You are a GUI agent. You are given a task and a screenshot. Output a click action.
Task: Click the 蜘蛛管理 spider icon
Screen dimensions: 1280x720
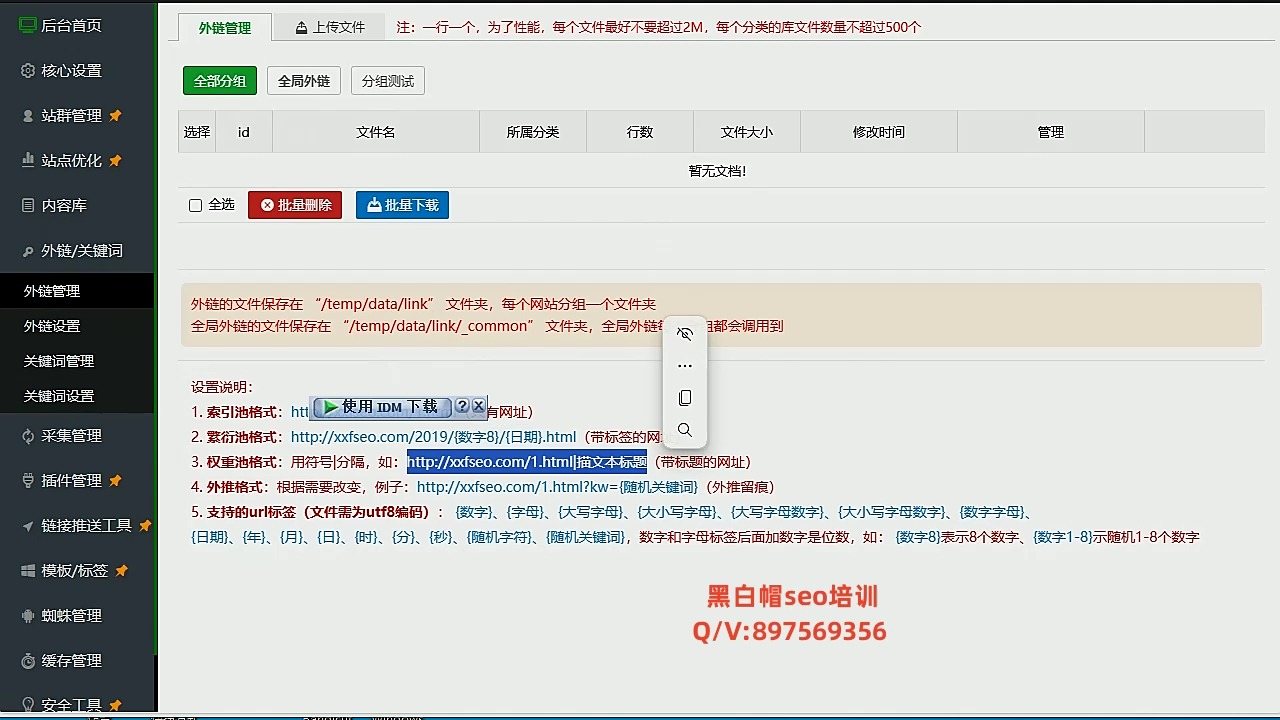pos(28,616)
